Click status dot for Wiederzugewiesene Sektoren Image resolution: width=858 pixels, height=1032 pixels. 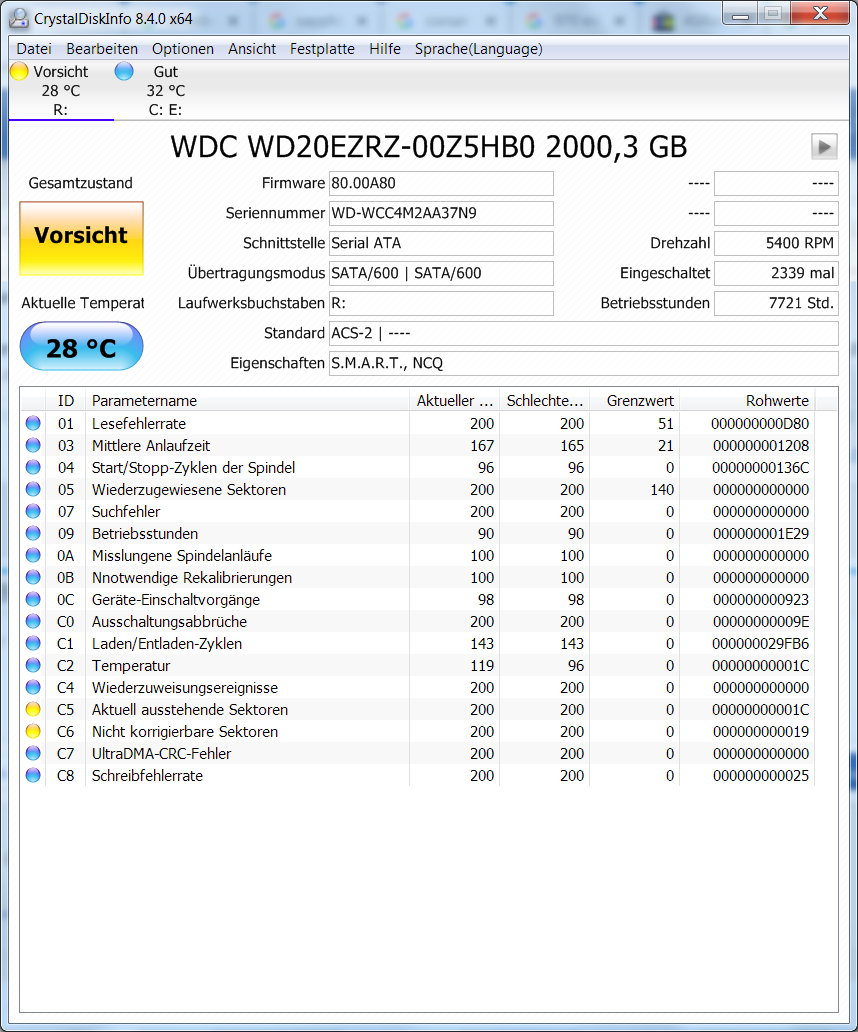[33, 490]
